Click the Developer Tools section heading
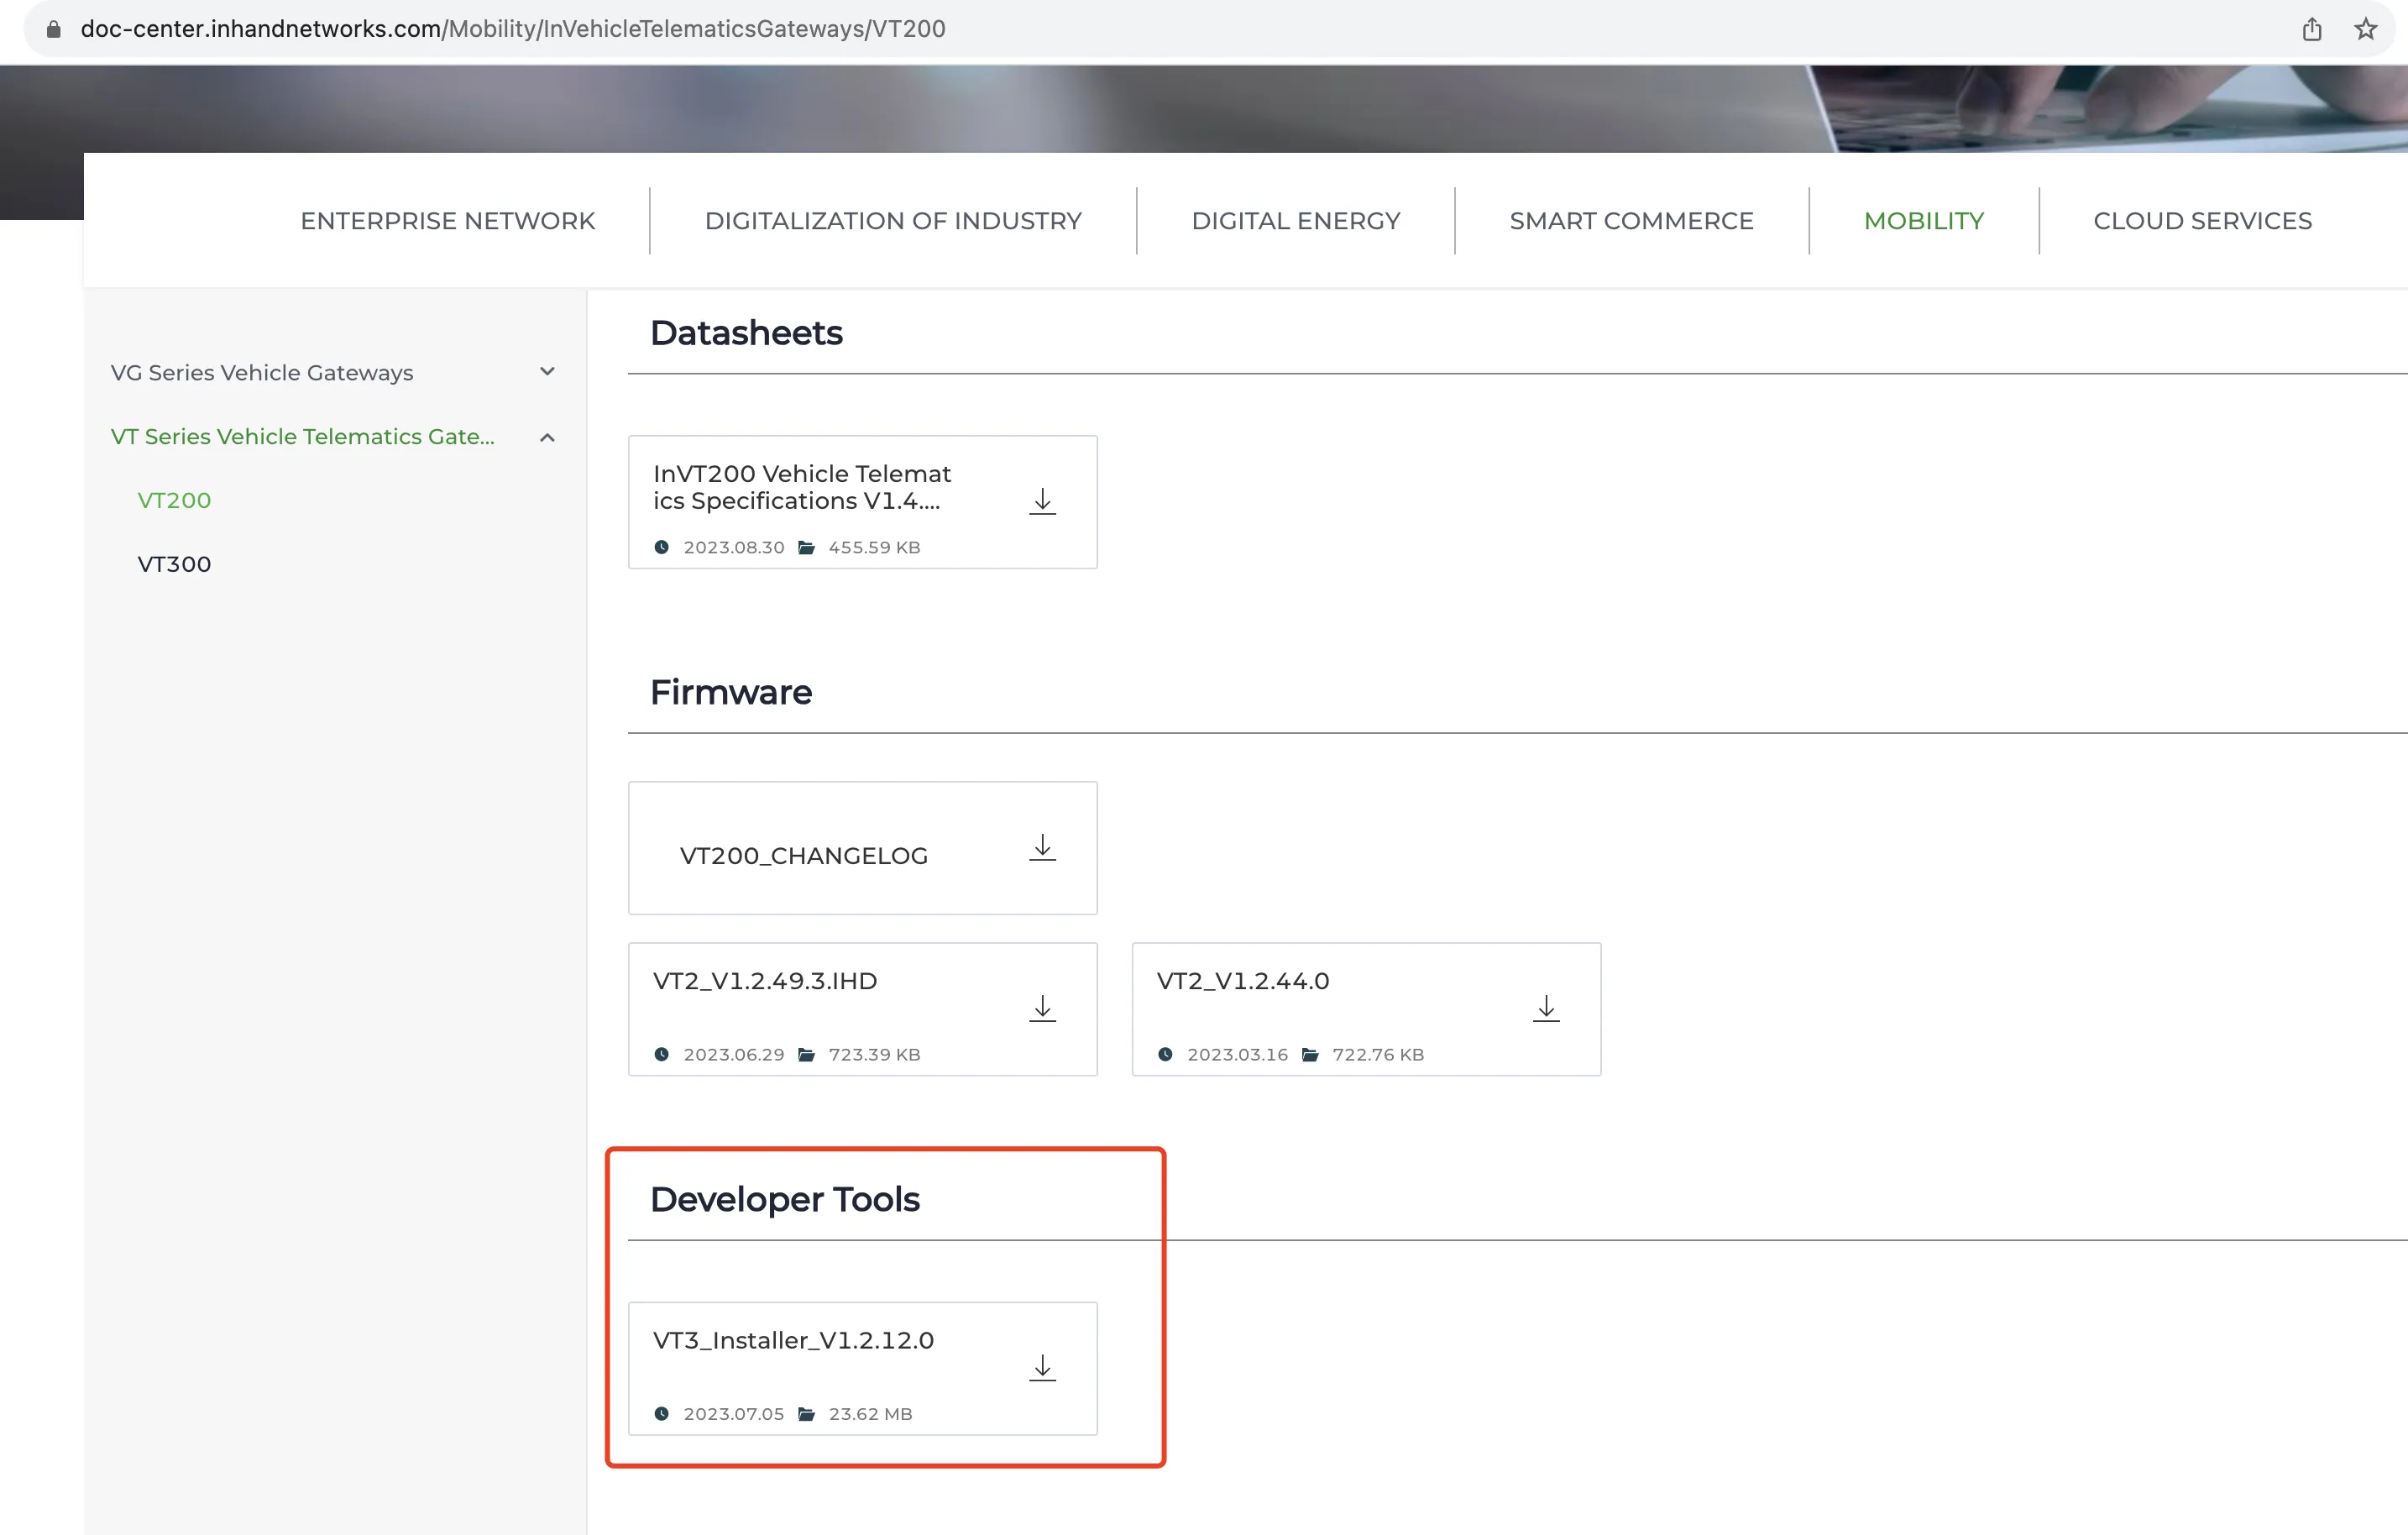The image size is (2408, 1535). [x=785, y=1199]
